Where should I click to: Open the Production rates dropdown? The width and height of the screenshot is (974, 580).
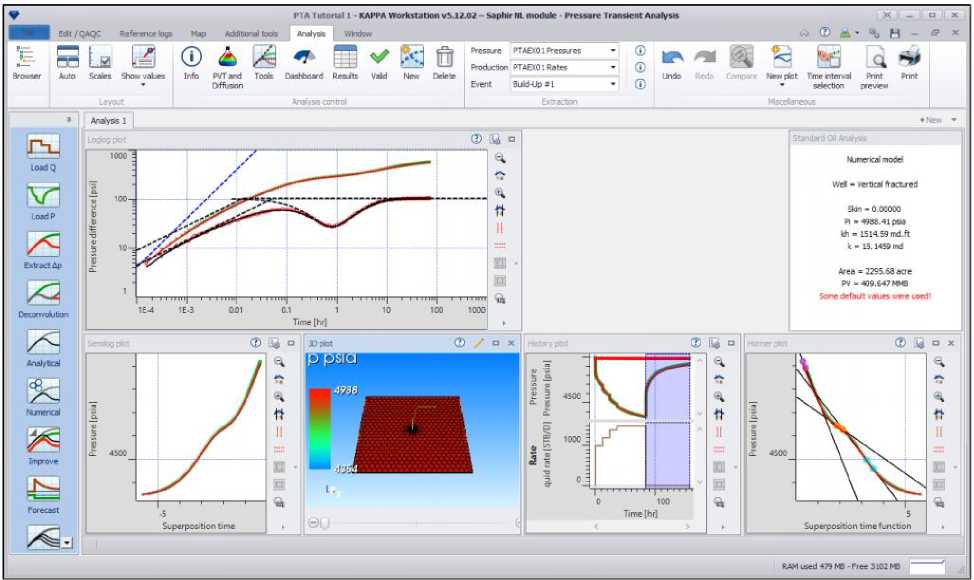(x=613, y=67)
